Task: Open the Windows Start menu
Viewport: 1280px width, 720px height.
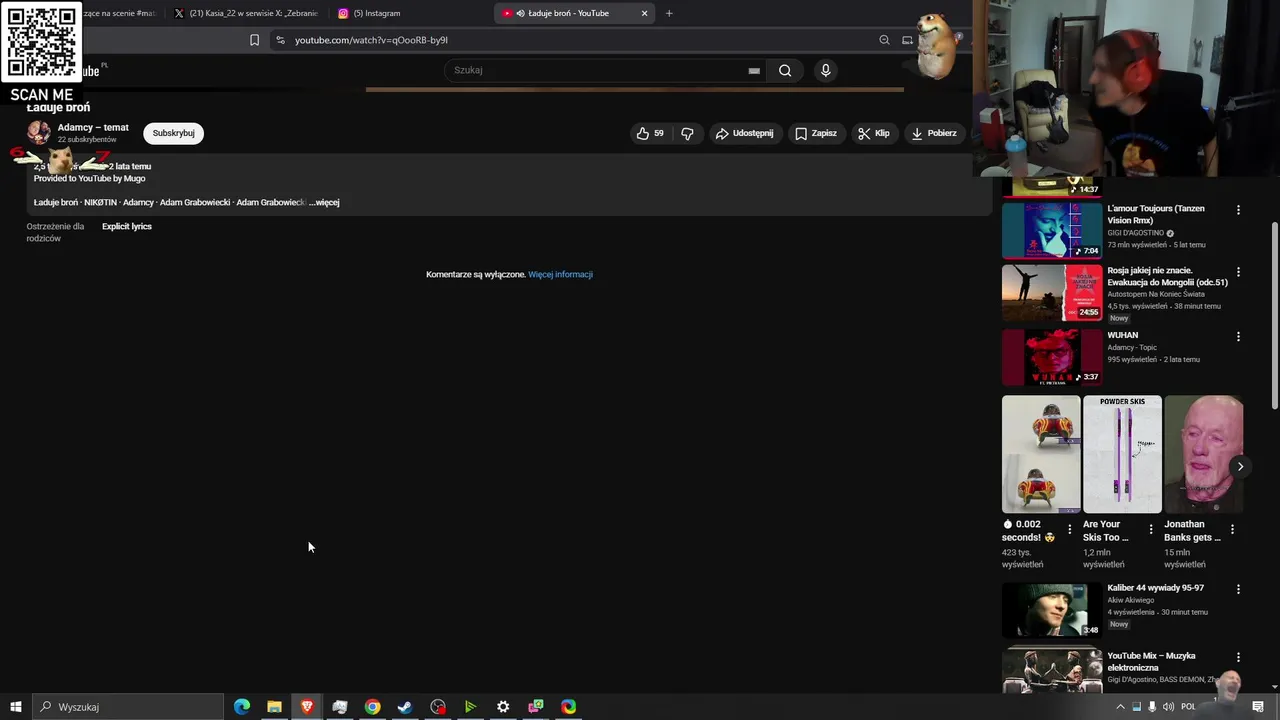Action: pyautogui.click(x=16, y=707)
